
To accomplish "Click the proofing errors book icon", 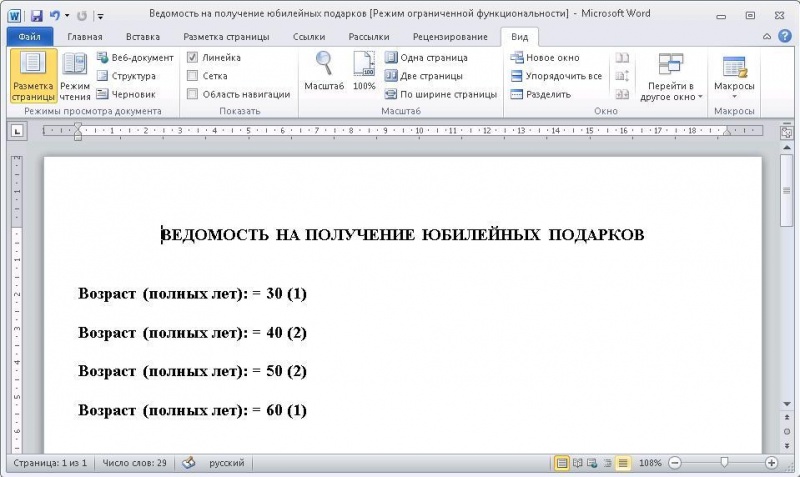I will click(189, 463).
